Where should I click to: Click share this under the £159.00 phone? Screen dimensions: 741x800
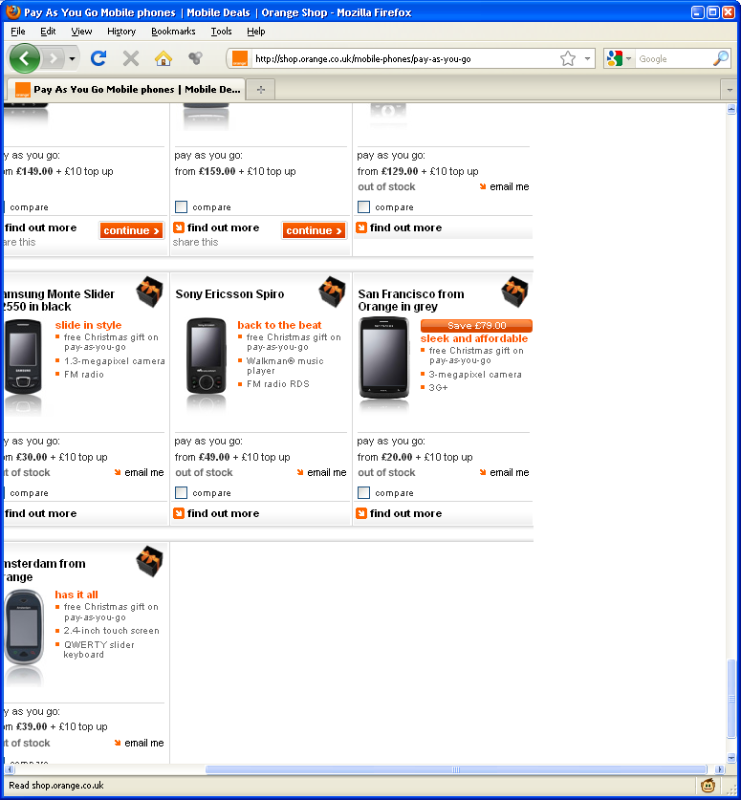pos(195,242)
